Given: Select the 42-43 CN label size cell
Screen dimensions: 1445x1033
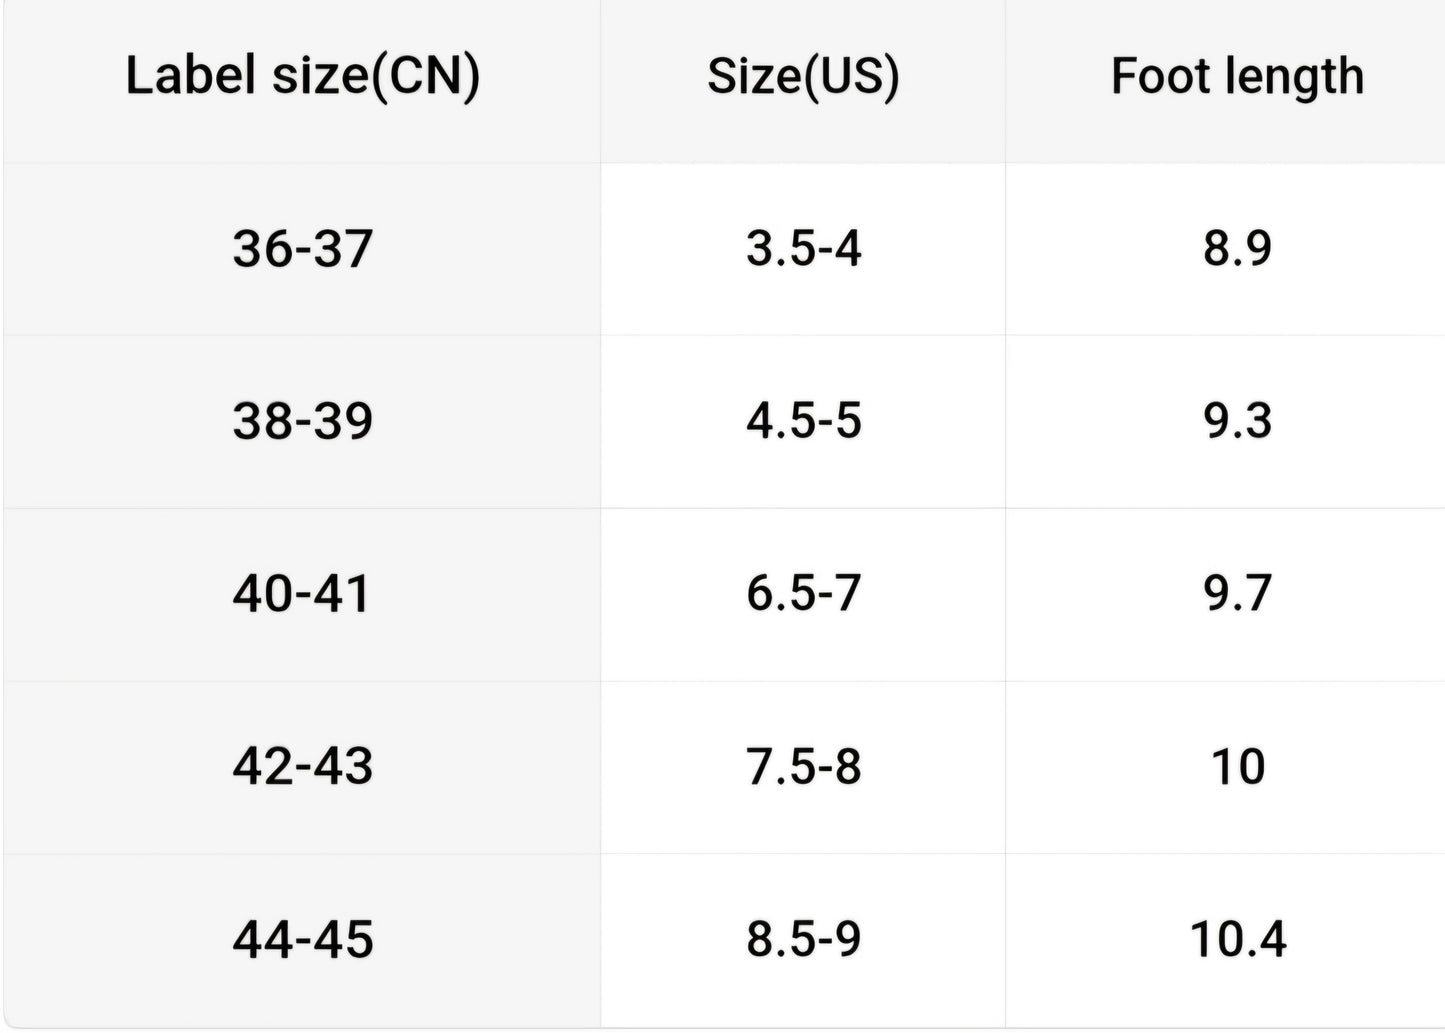Looking at the screenshot, I should tap(302, 766).
